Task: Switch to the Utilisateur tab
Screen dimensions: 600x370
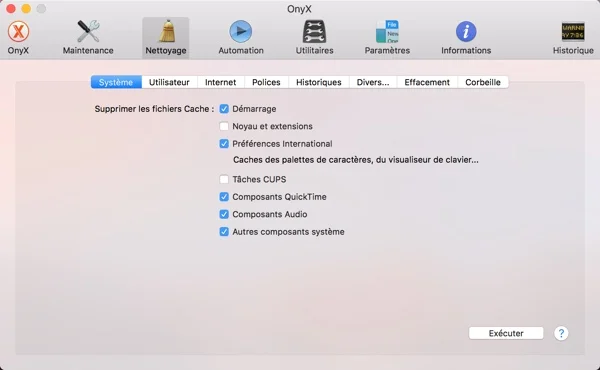Action: (170, 82)
